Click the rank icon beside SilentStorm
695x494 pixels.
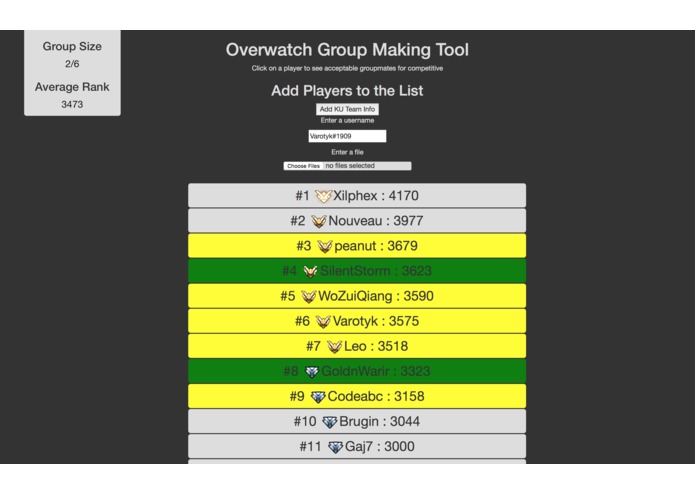(310, 271)
